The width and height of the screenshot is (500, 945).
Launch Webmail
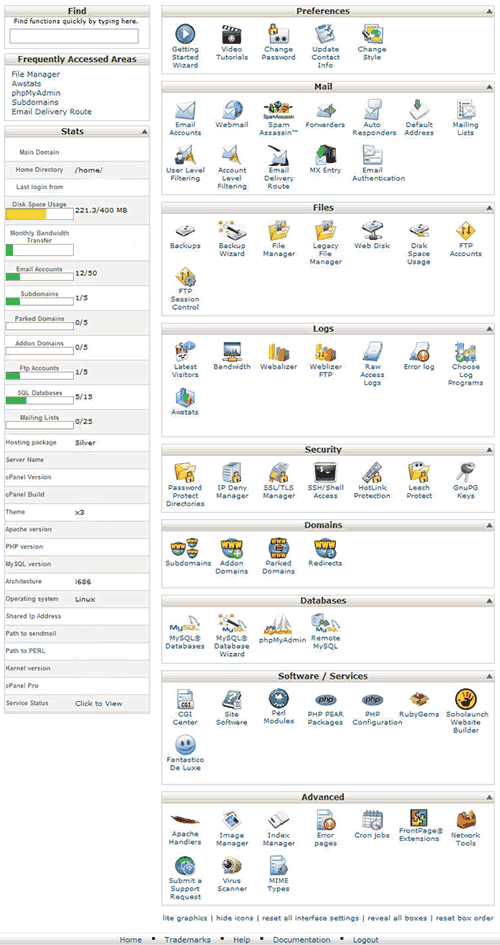232,115
